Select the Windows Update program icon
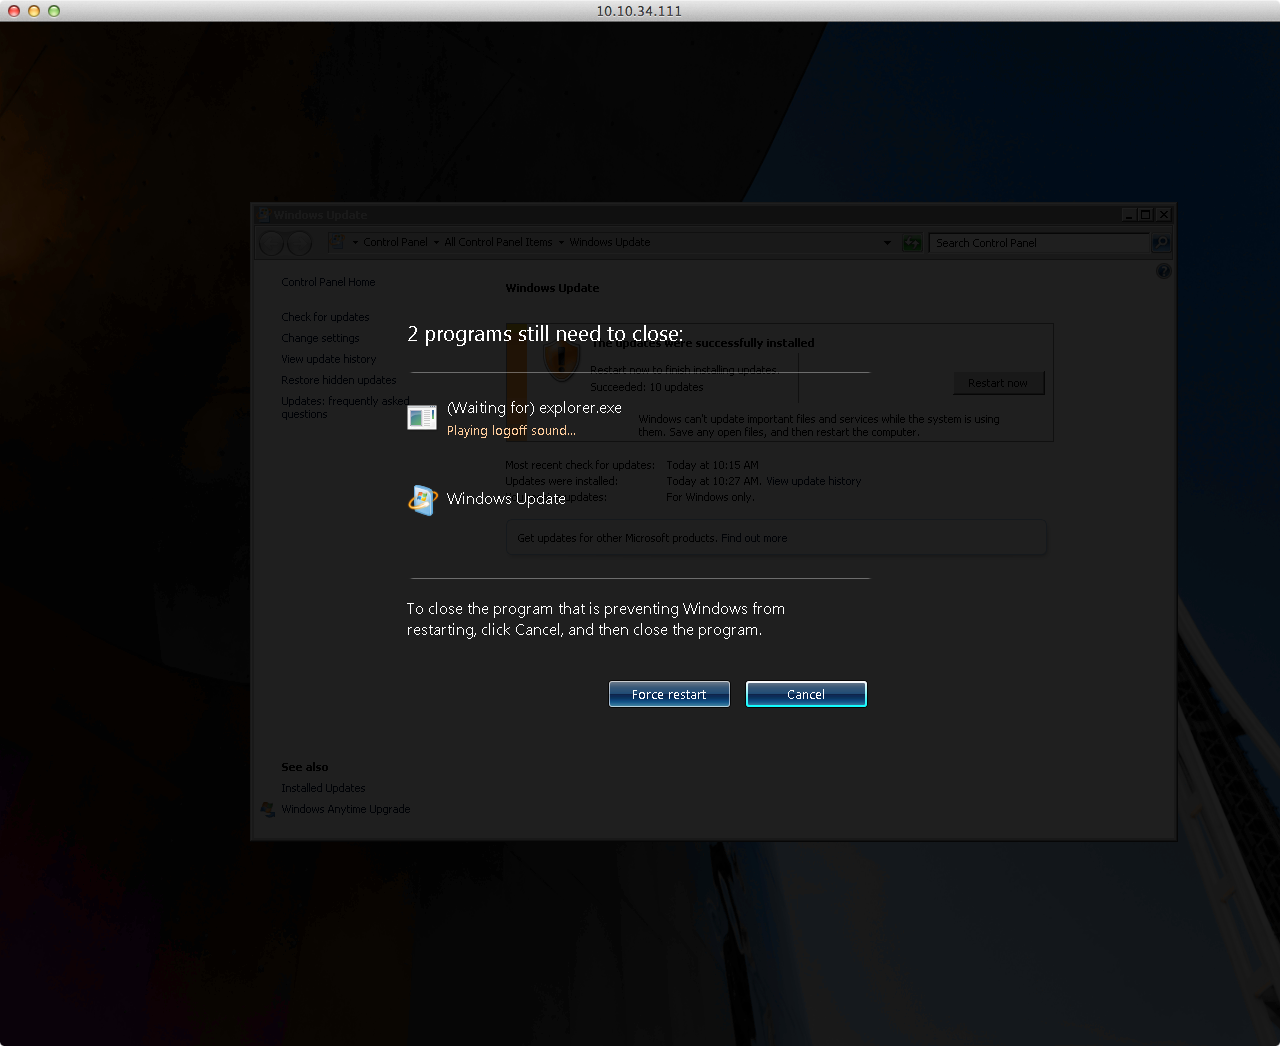1280x1046 pixels. click(x=423, y=499)
